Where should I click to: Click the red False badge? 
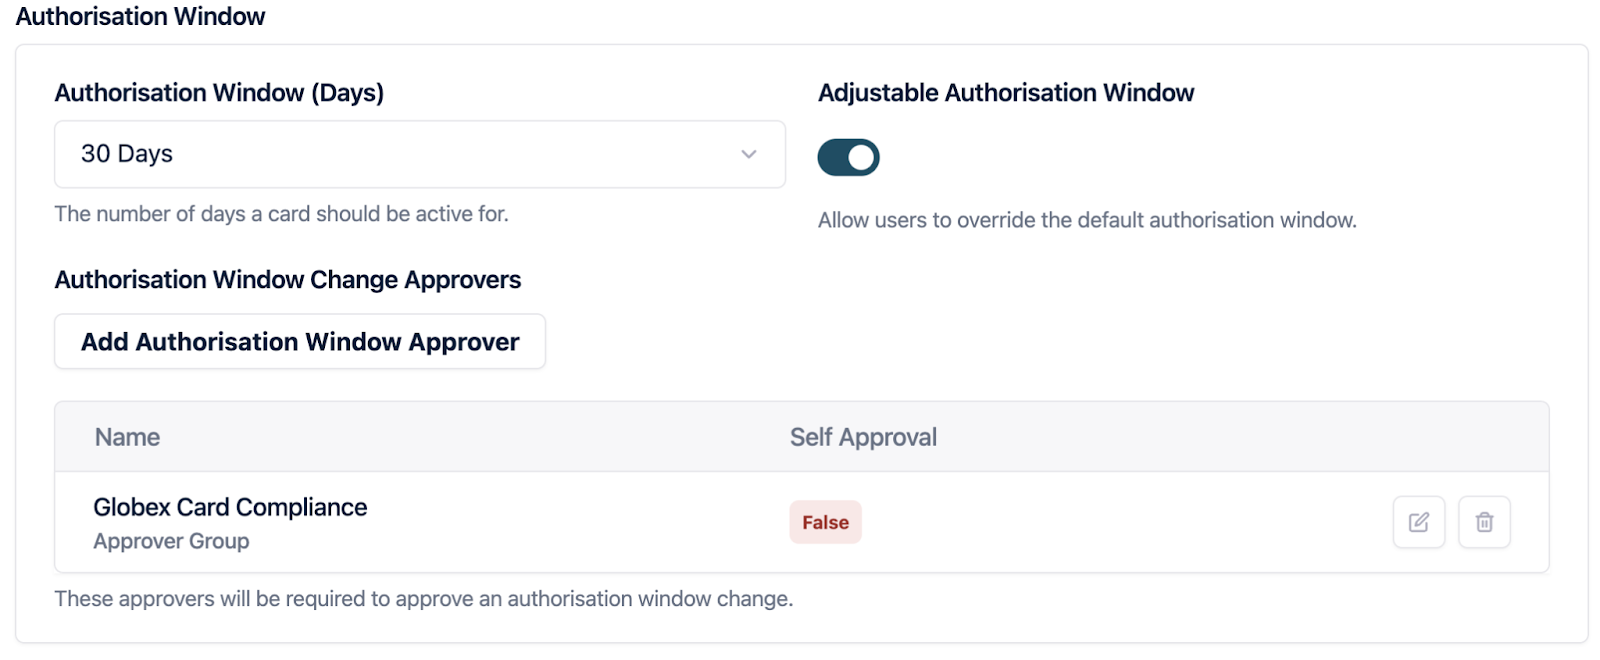[825, 522]
